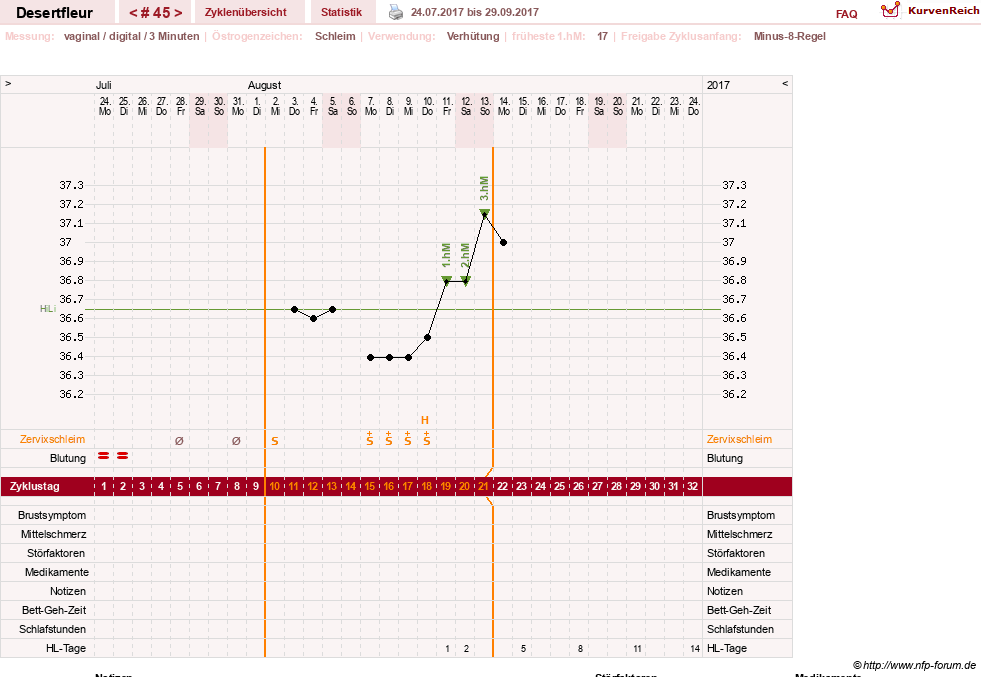Click the bleeding marker on cycle day 1
The image size is (981, 677).
tap(103, 456)
